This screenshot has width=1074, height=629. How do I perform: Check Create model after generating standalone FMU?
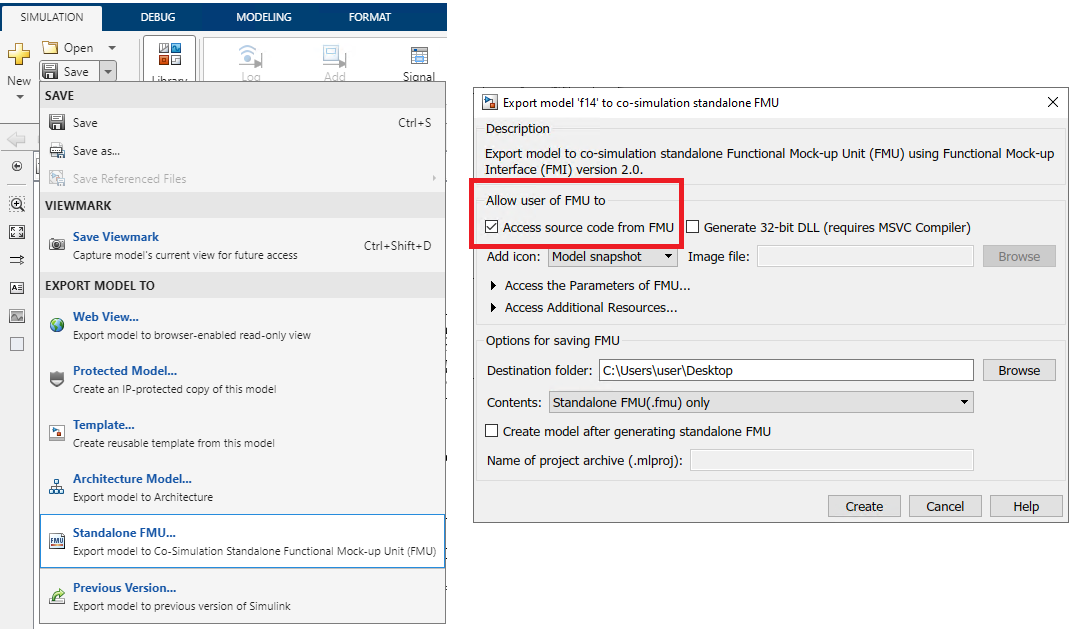point(491,431)
